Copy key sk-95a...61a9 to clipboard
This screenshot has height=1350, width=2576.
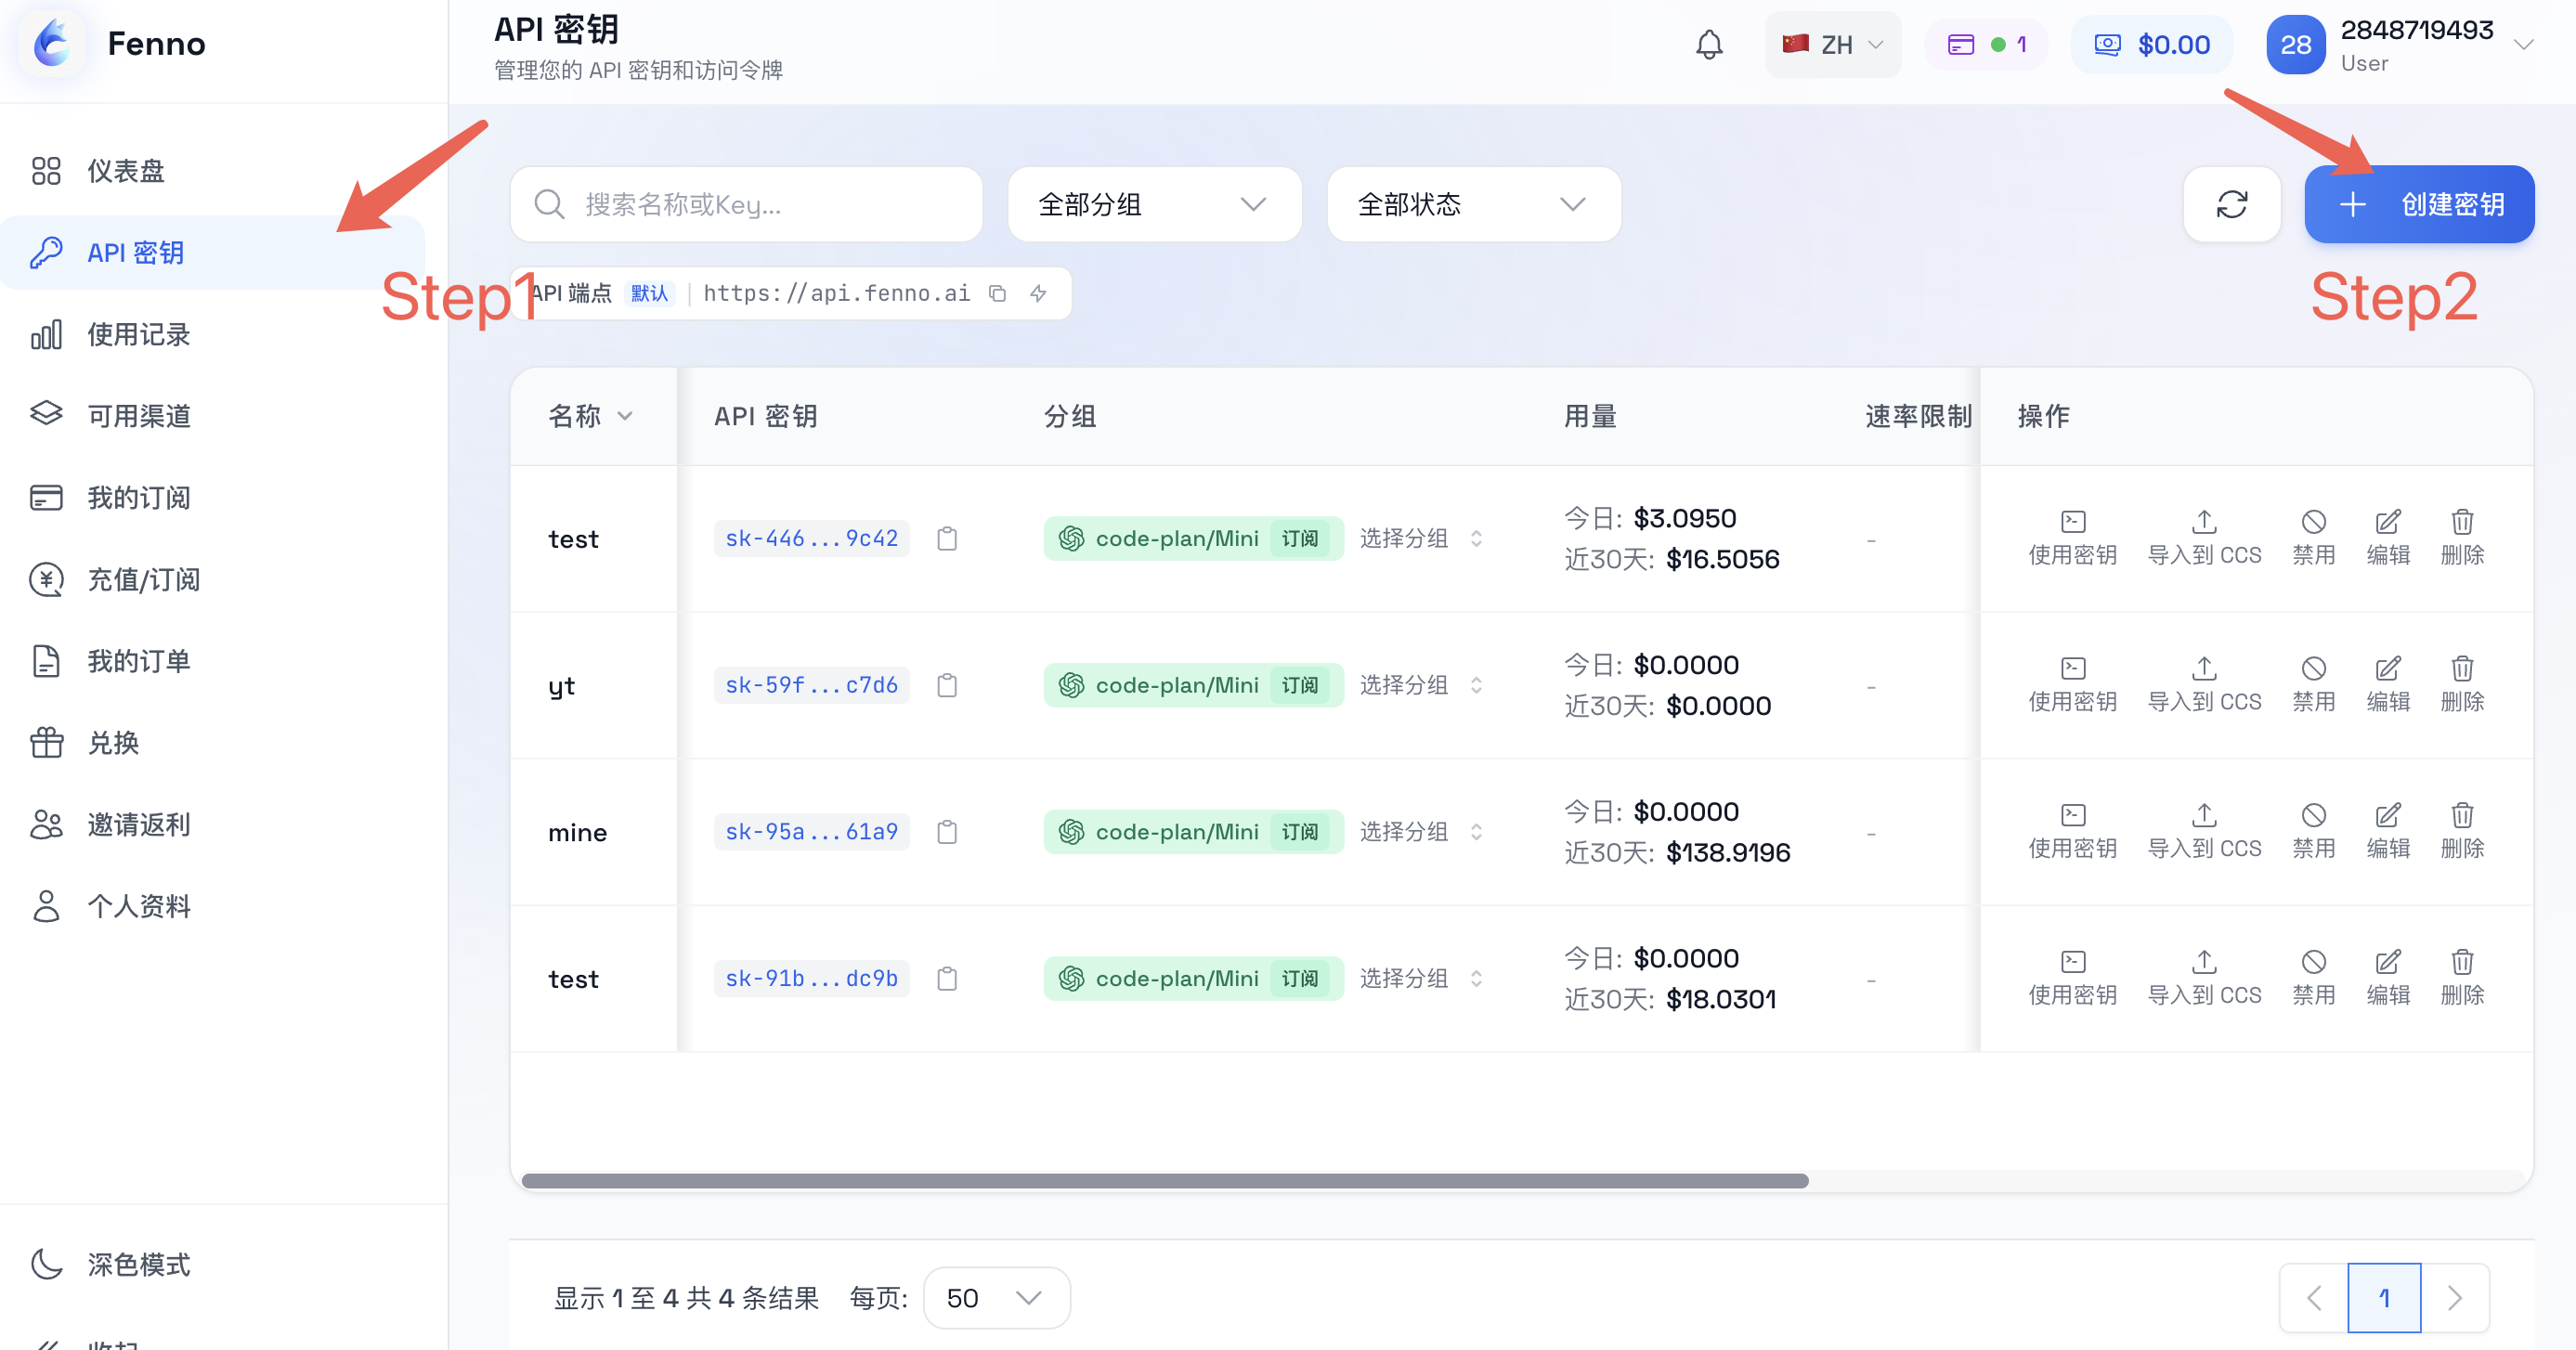click(x=947, y=832)
